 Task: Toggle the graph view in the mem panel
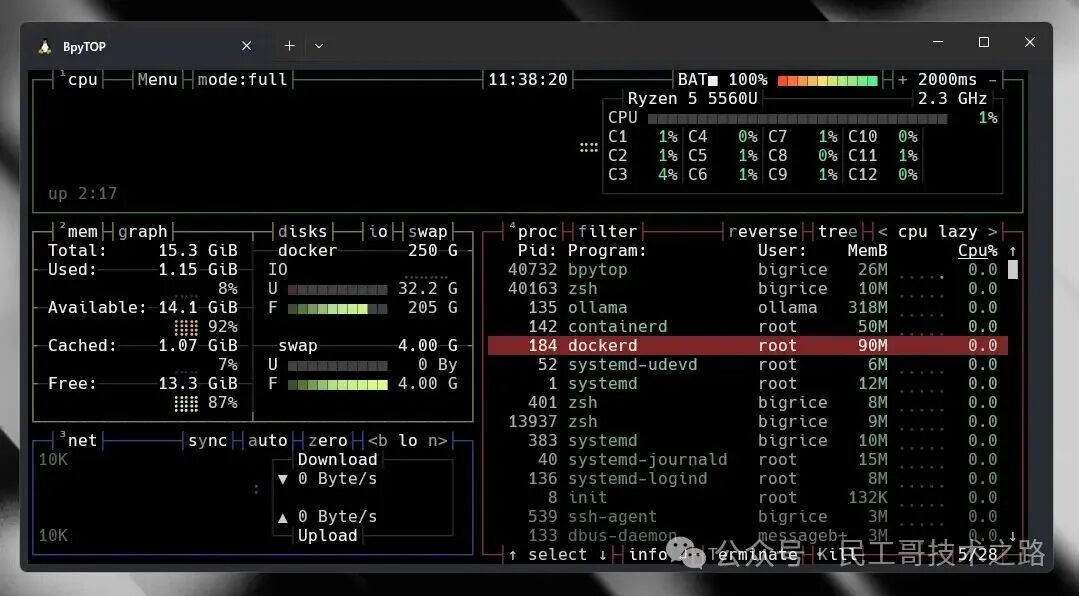[x=143, y=232]
